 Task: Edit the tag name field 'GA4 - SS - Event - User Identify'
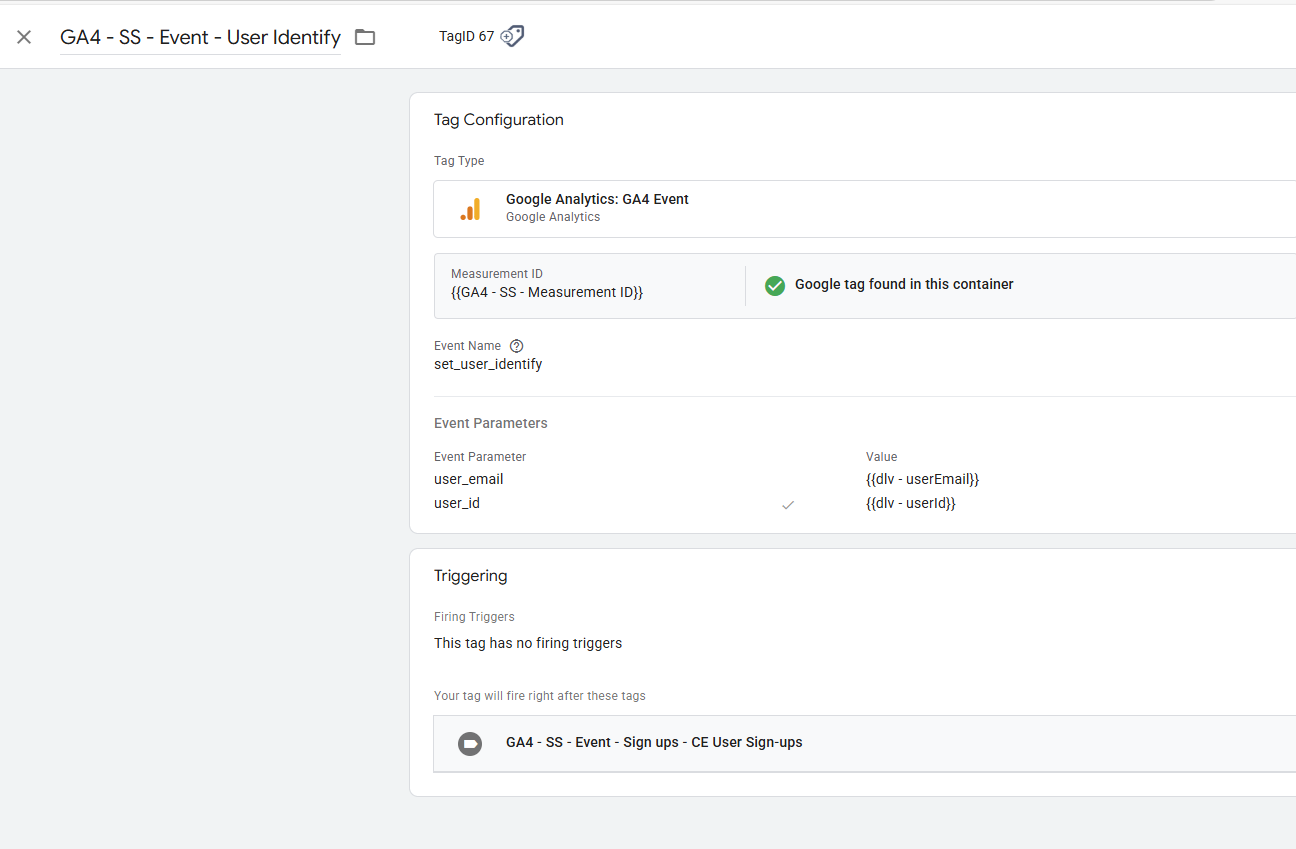pos(200,38)
